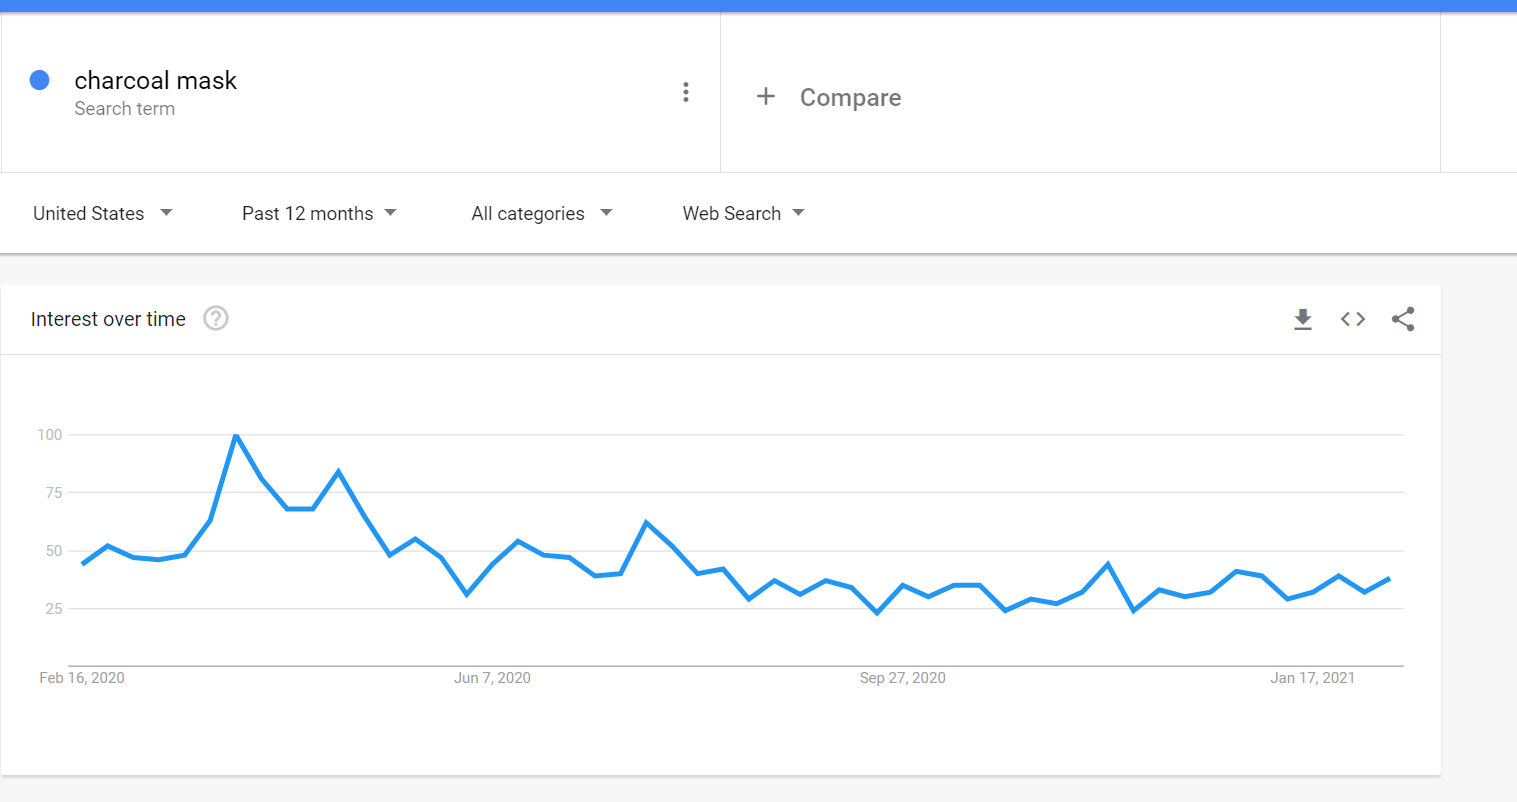Image resolution: width=1517 pixels, height=802 pixels.
Task: Click the Interest over time heading
Action: (x=108, y=319)
